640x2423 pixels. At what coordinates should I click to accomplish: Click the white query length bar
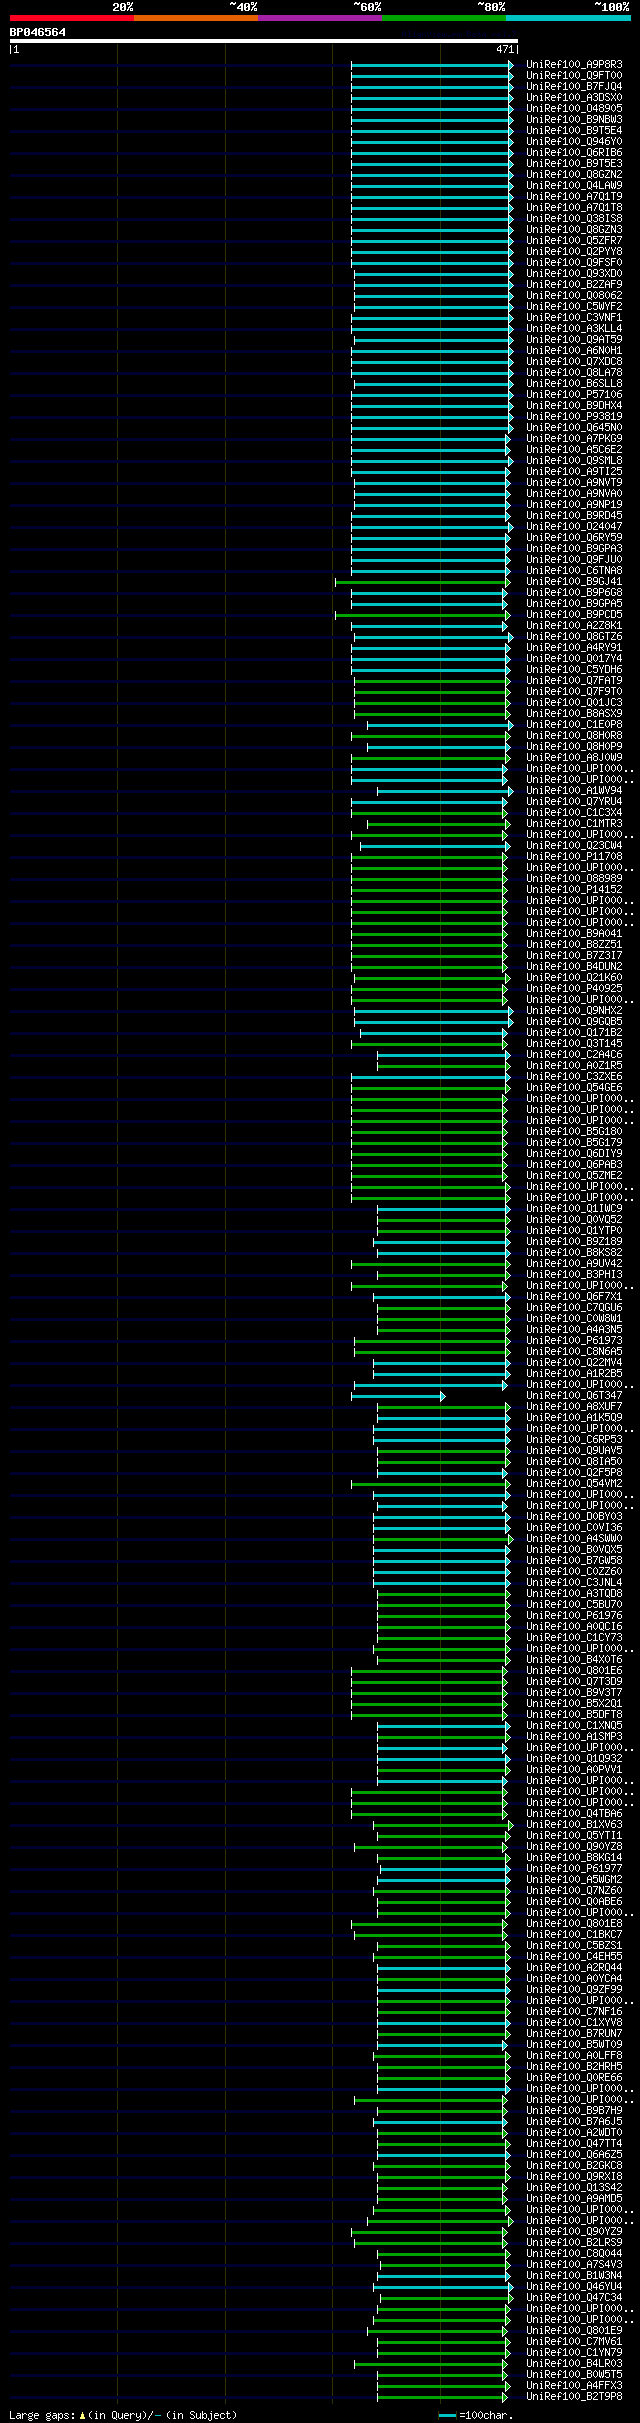(263, 41)
